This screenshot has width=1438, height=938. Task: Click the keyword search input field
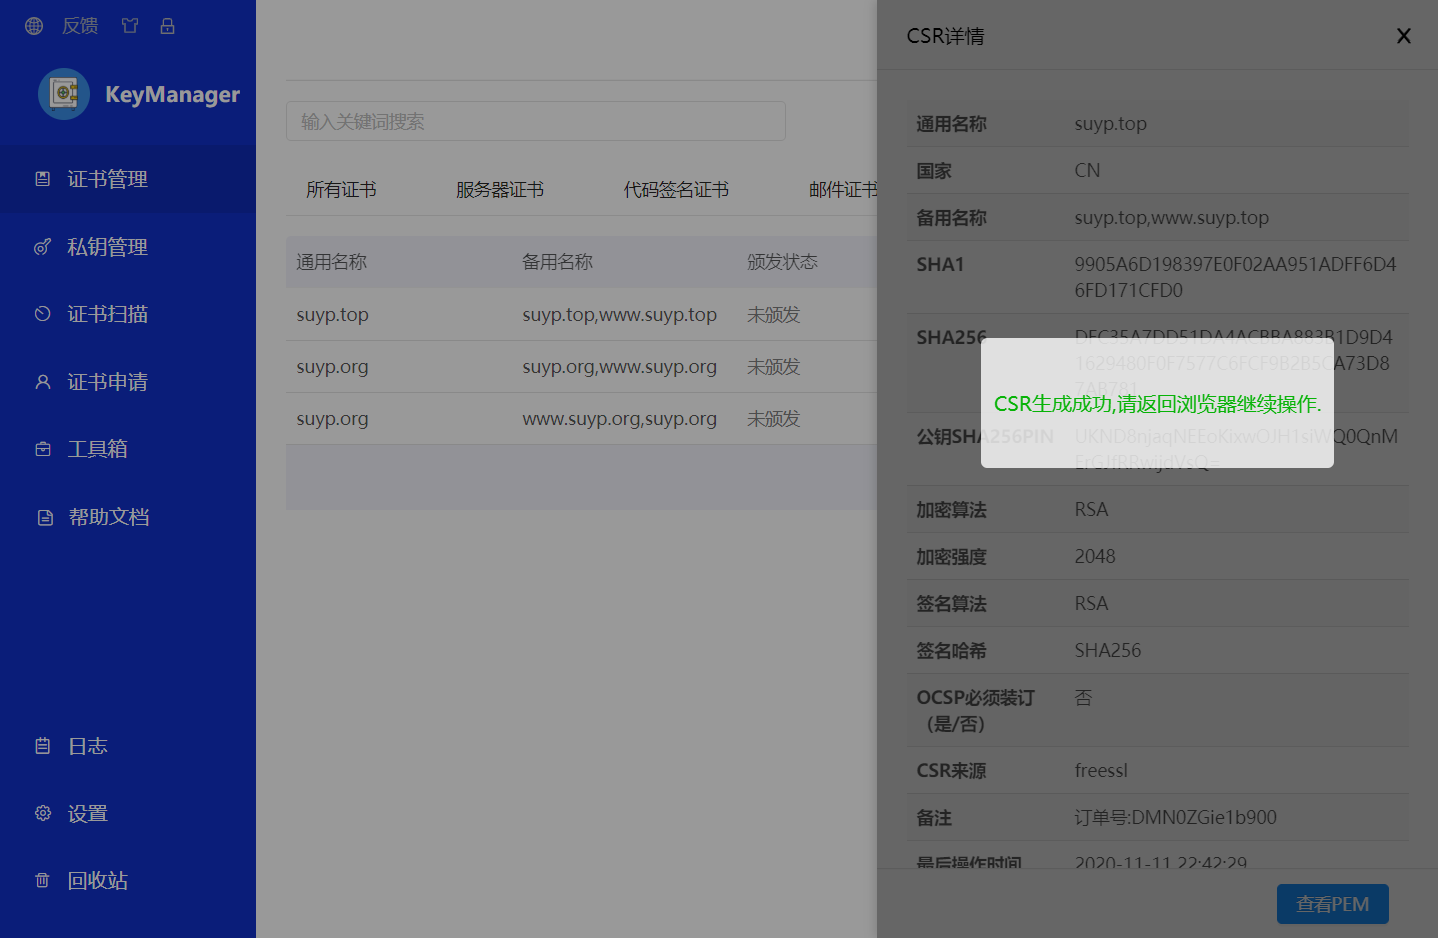[536, 120]
